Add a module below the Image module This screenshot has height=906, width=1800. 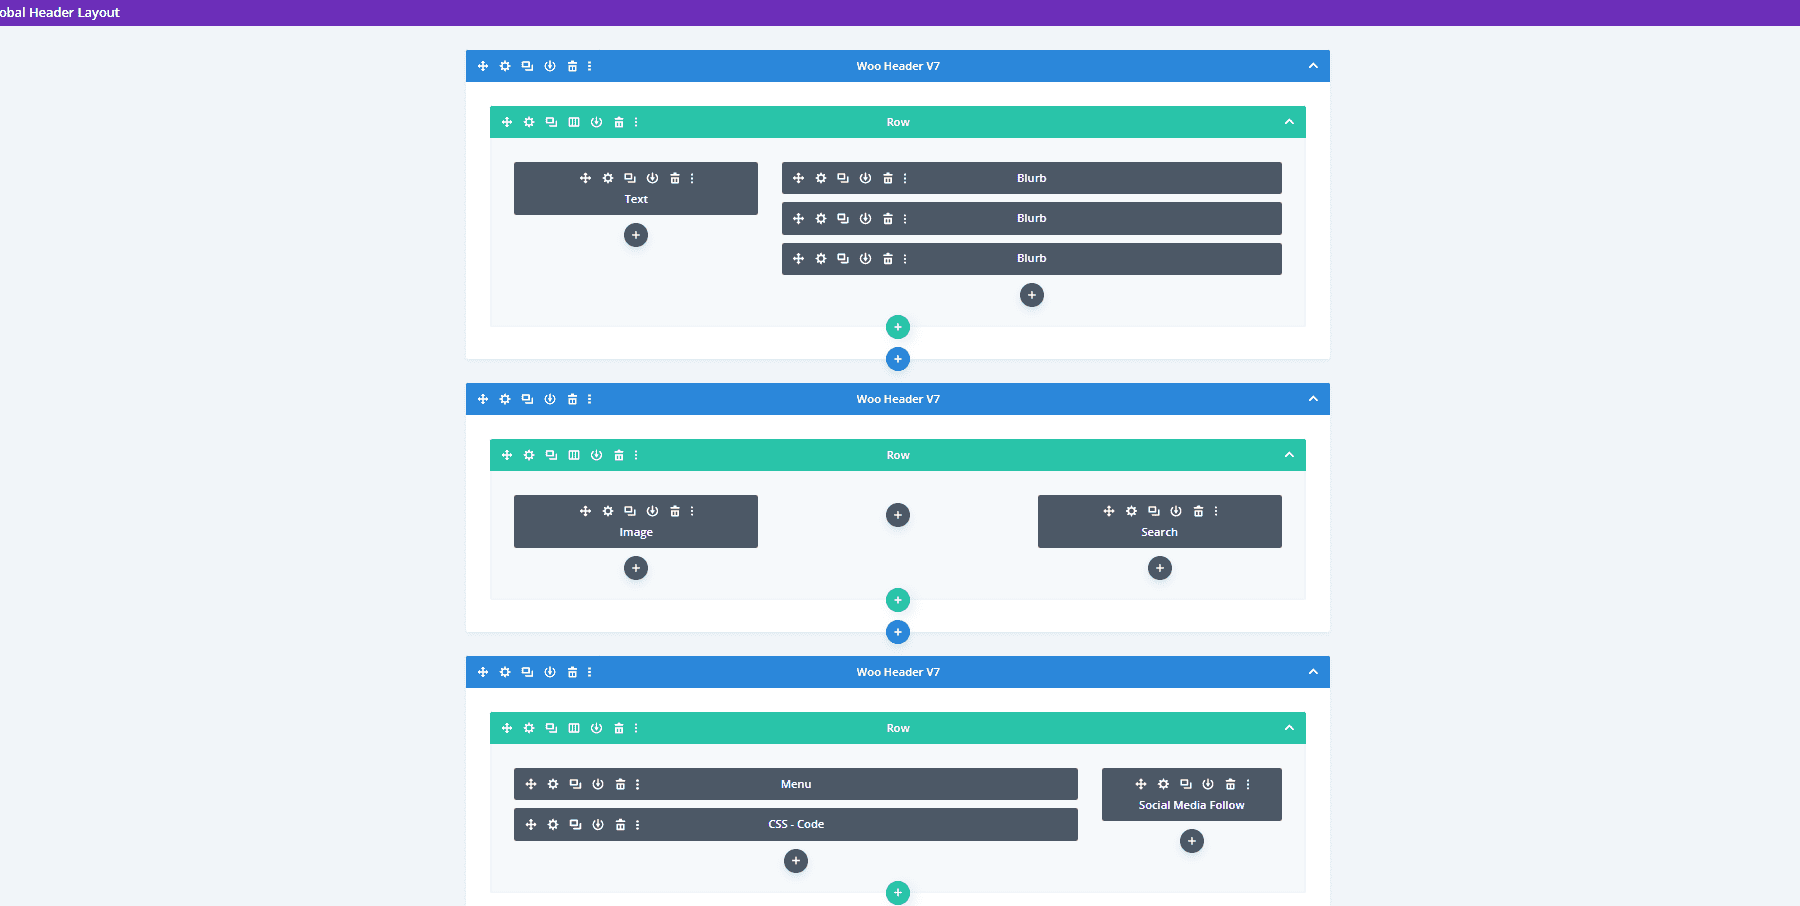pos(636,568)
